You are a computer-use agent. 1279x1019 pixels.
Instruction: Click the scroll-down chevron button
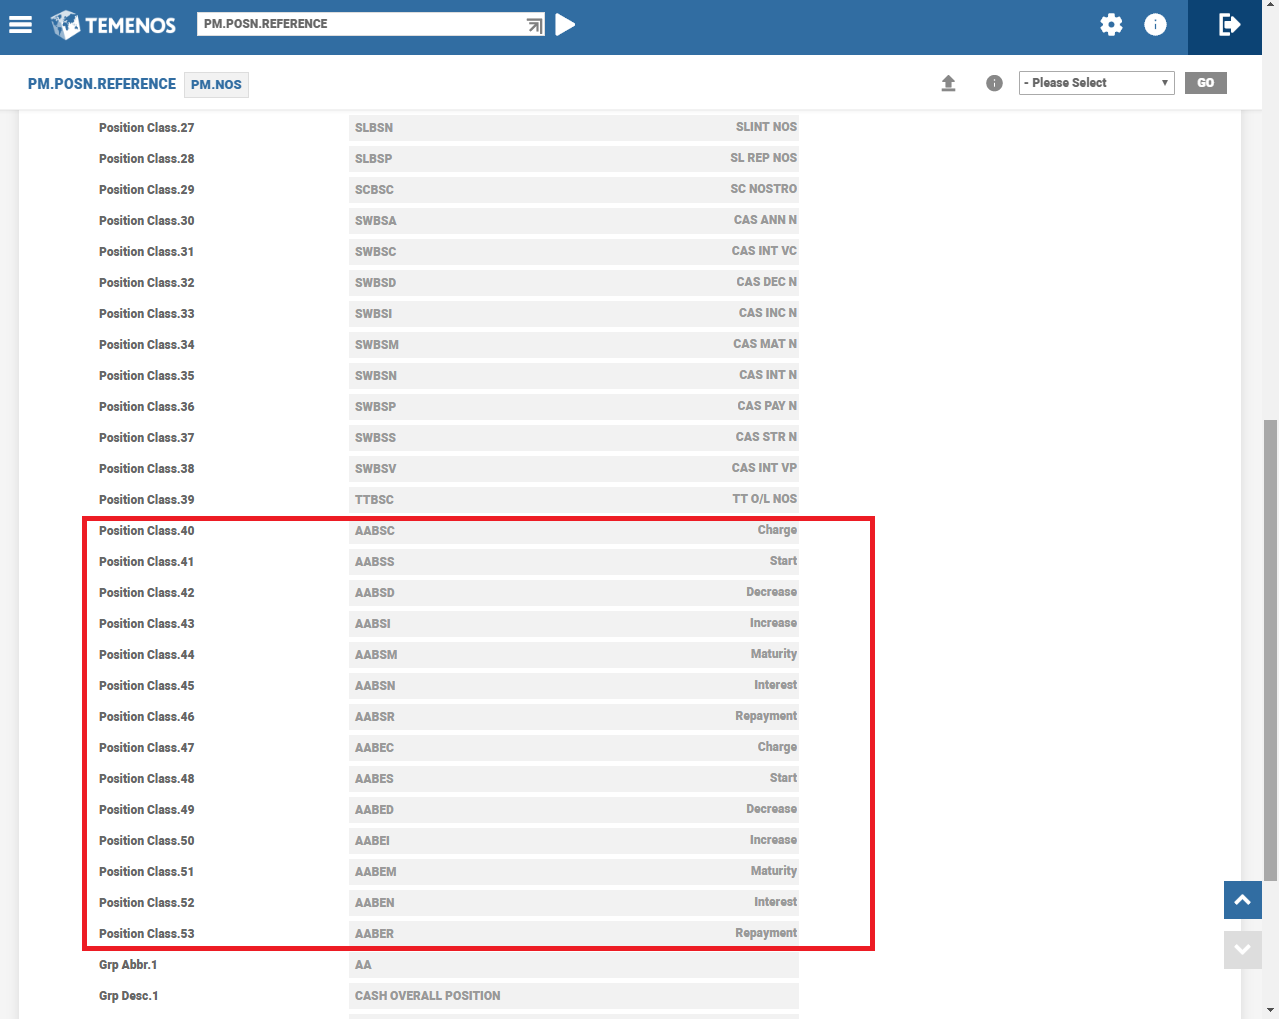point(1242,950)
